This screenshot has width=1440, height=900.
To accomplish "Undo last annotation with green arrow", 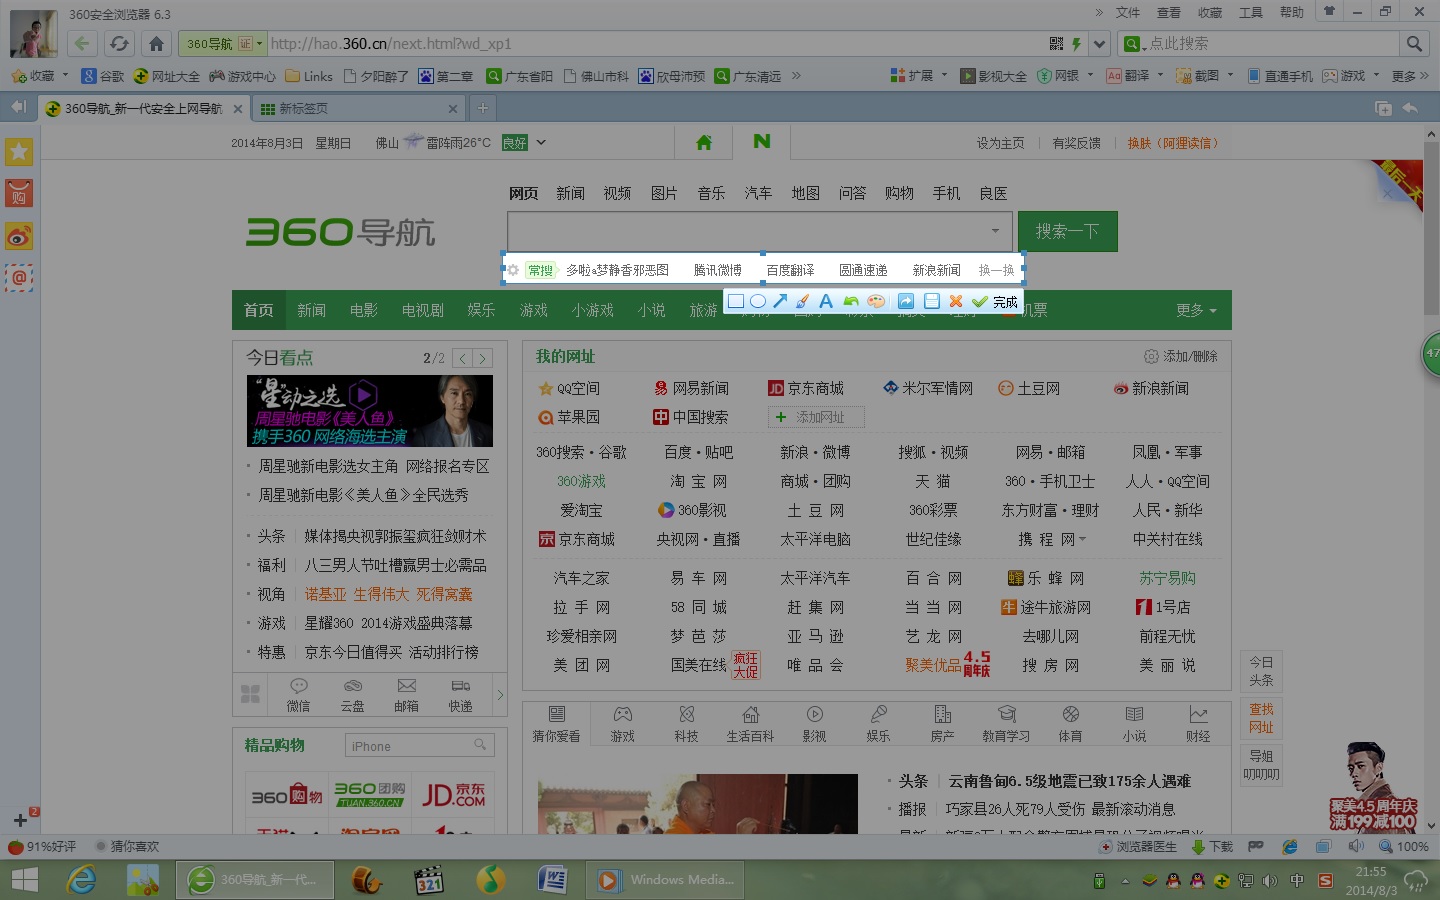I will coord(851,301).
